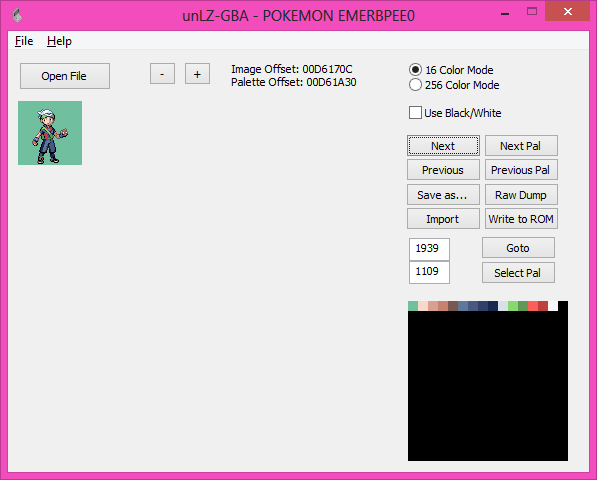Pick the brown palette swatch
This screenshot has height=480, width=597.
(x=453, y=306)
